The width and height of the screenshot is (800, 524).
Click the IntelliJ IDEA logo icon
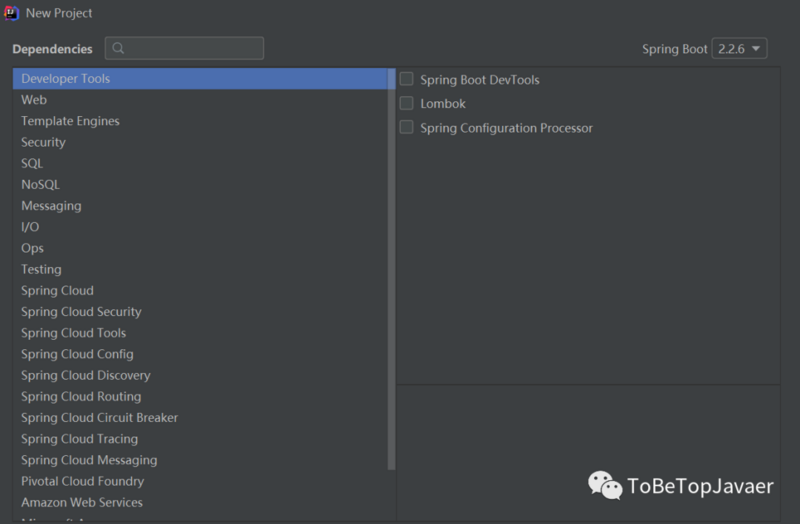tap(11, 13)
